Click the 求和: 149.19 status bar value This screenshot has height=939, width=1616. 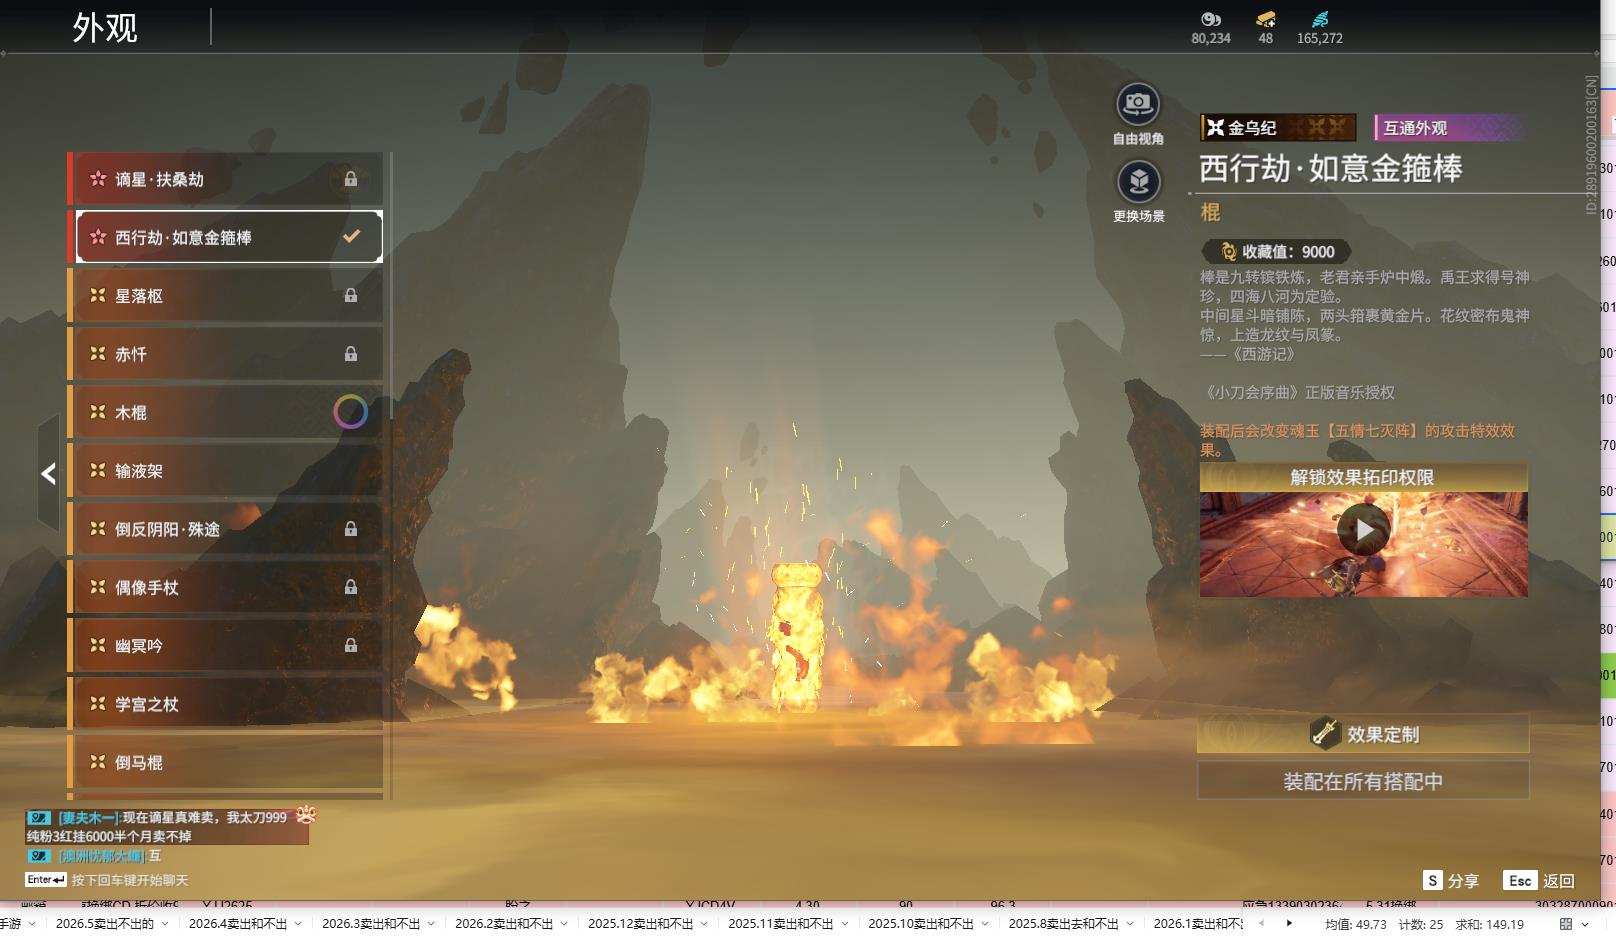[x=1489, y=924]
